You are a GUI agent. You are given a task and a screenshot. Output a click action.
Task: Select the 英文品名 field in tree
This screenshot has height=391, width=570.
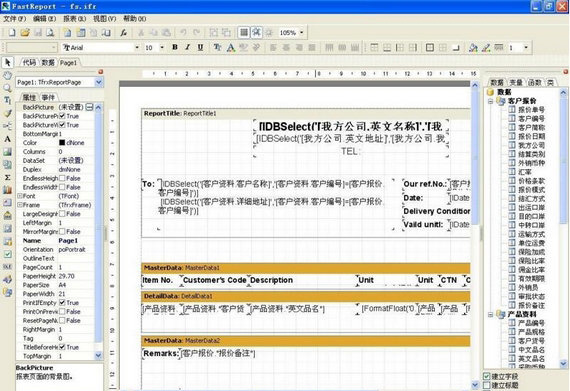tap(531, 359)
